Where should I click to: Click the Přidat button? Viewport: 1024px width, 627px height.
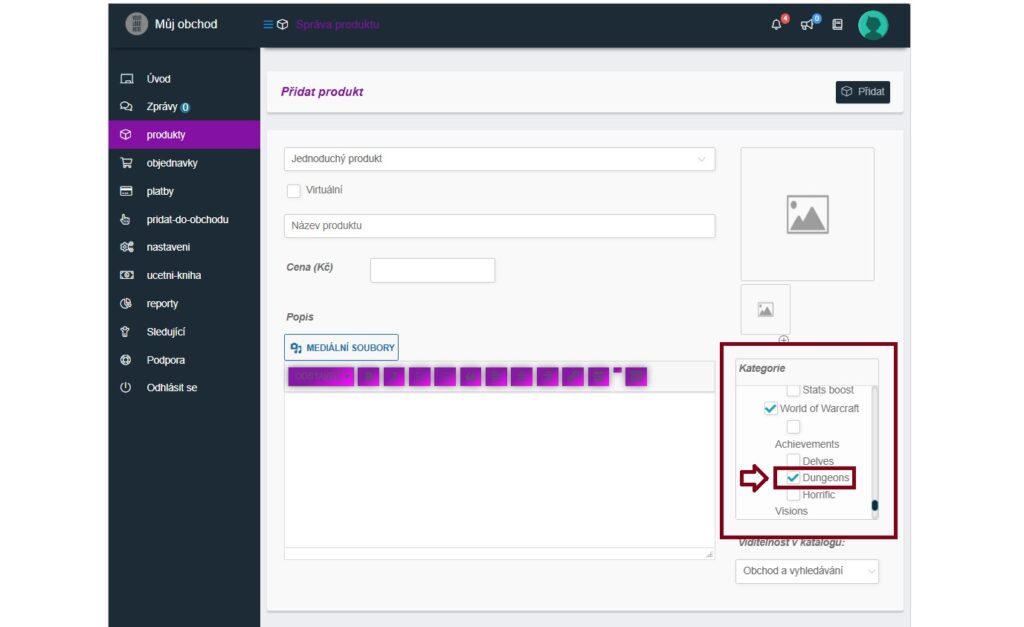[x=863, y=91]
